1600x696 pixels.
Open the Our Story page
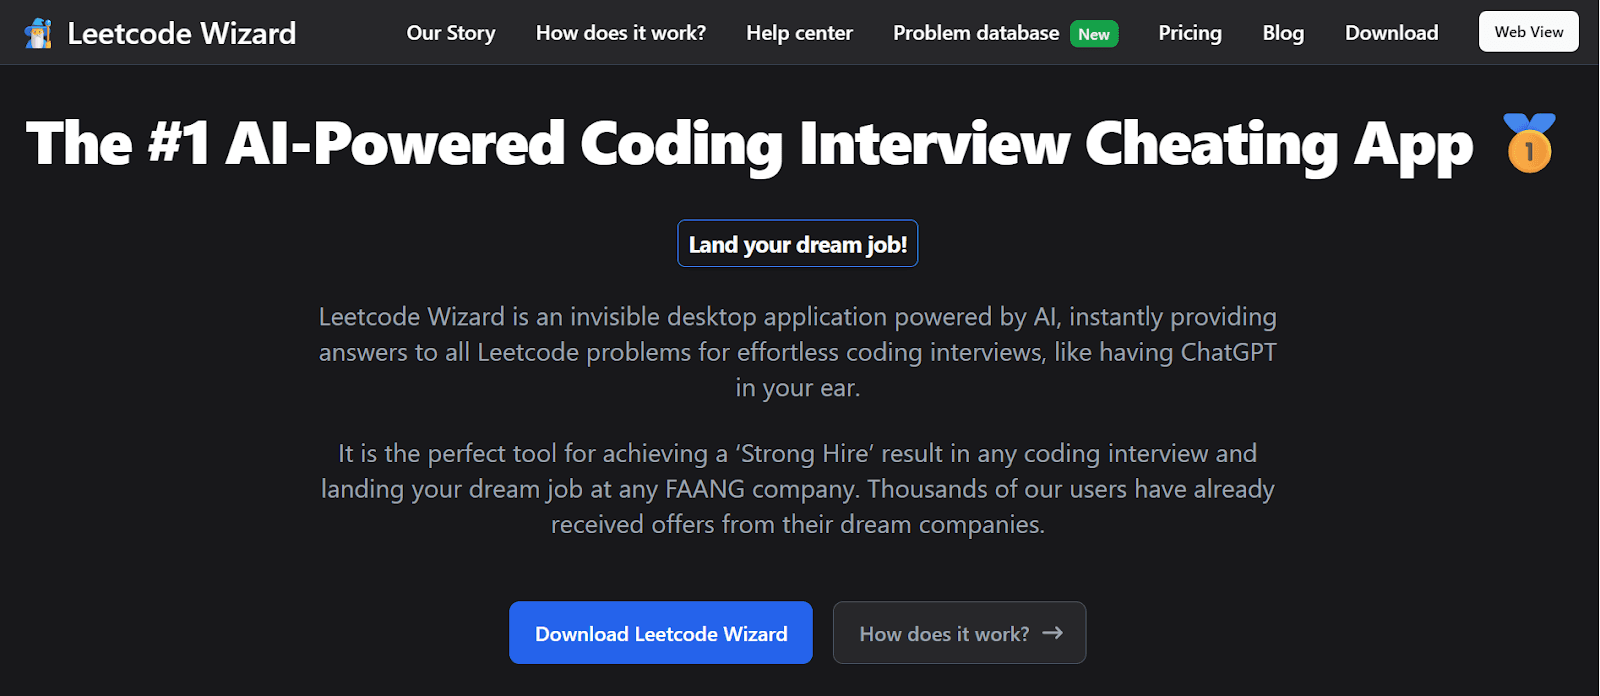[x=450, y=33]
